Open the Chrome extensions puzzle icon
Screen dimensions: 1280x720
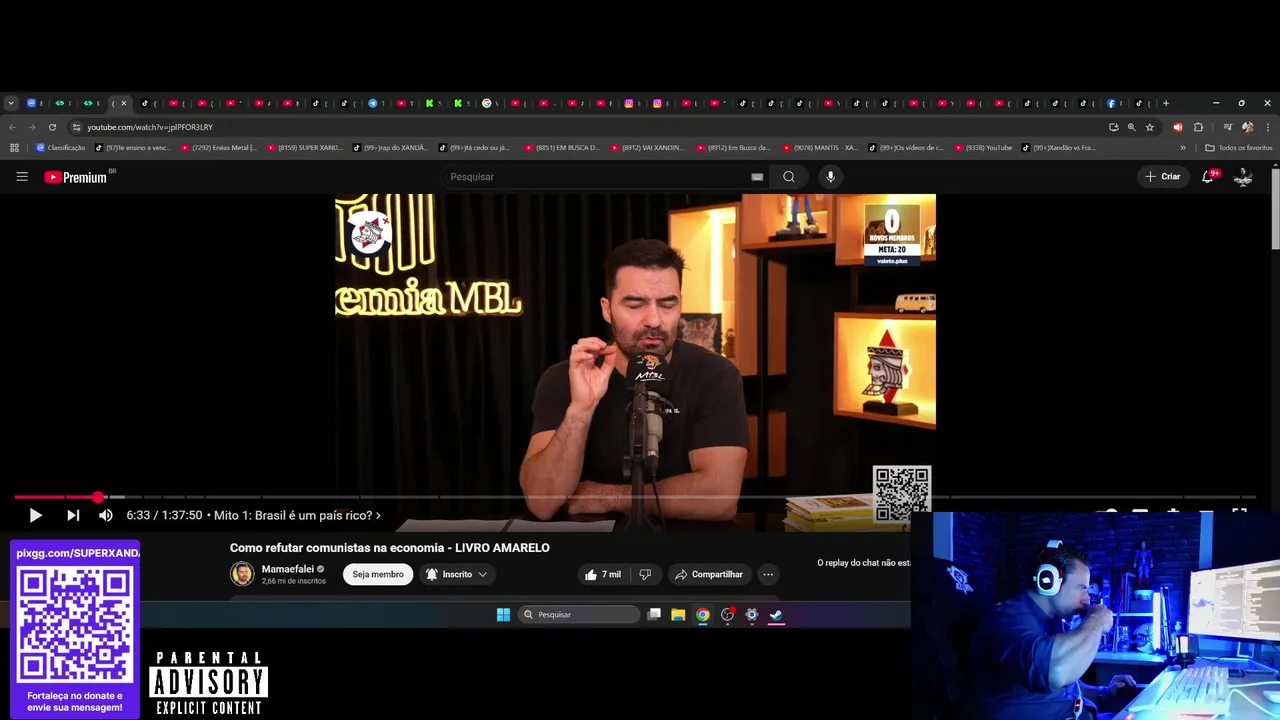(1198, 127)
